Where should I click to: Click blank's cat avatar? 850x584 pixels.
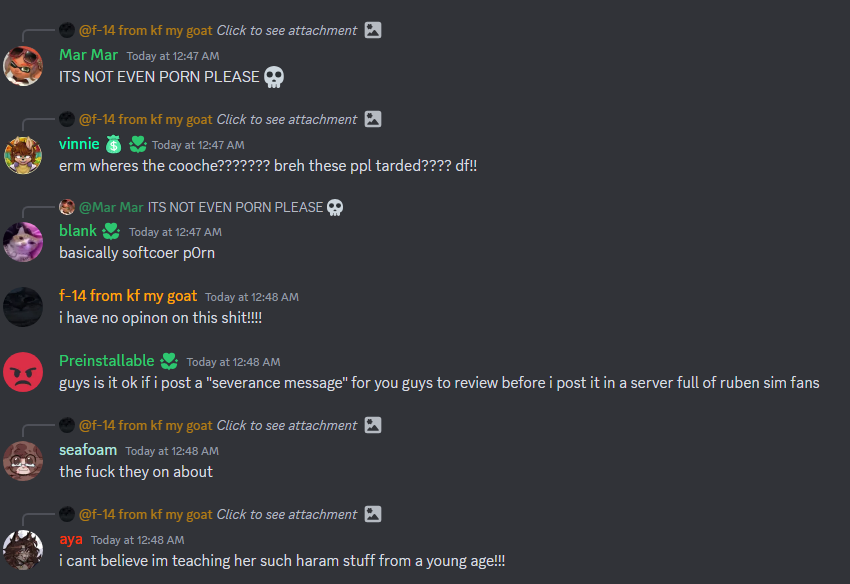click(23, 242)
